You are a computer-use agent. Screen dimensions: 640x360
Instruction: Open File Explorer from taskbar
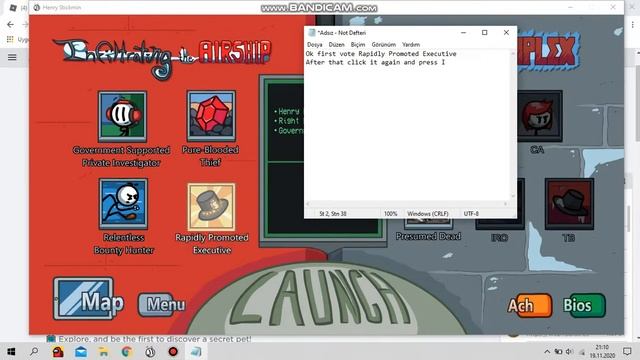coord(104,351)
